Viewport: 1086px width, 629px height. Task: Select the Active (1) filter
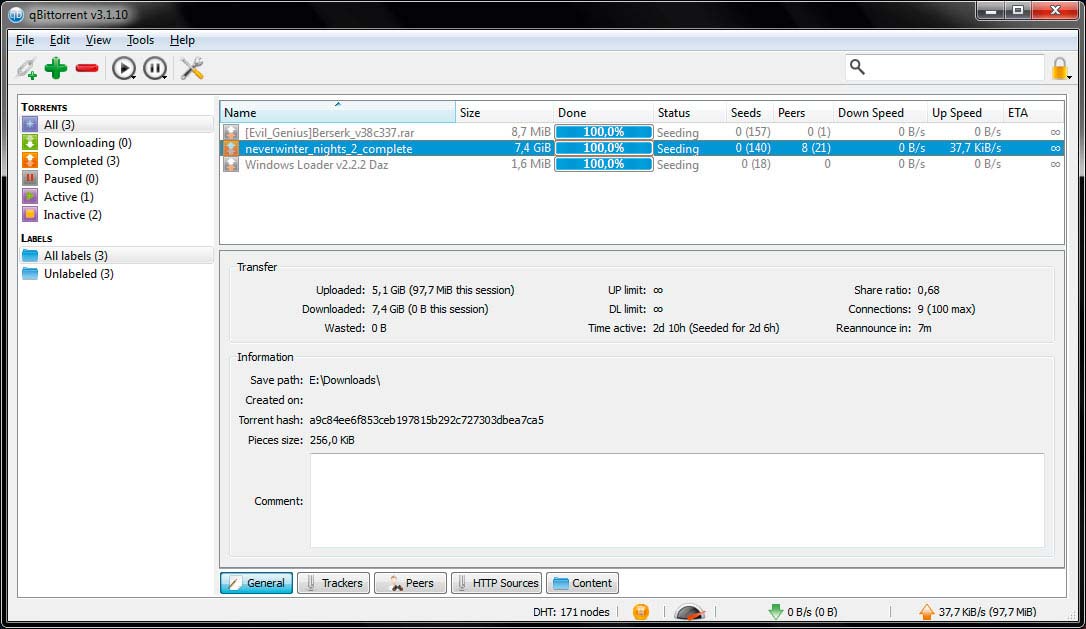(117, 197)
